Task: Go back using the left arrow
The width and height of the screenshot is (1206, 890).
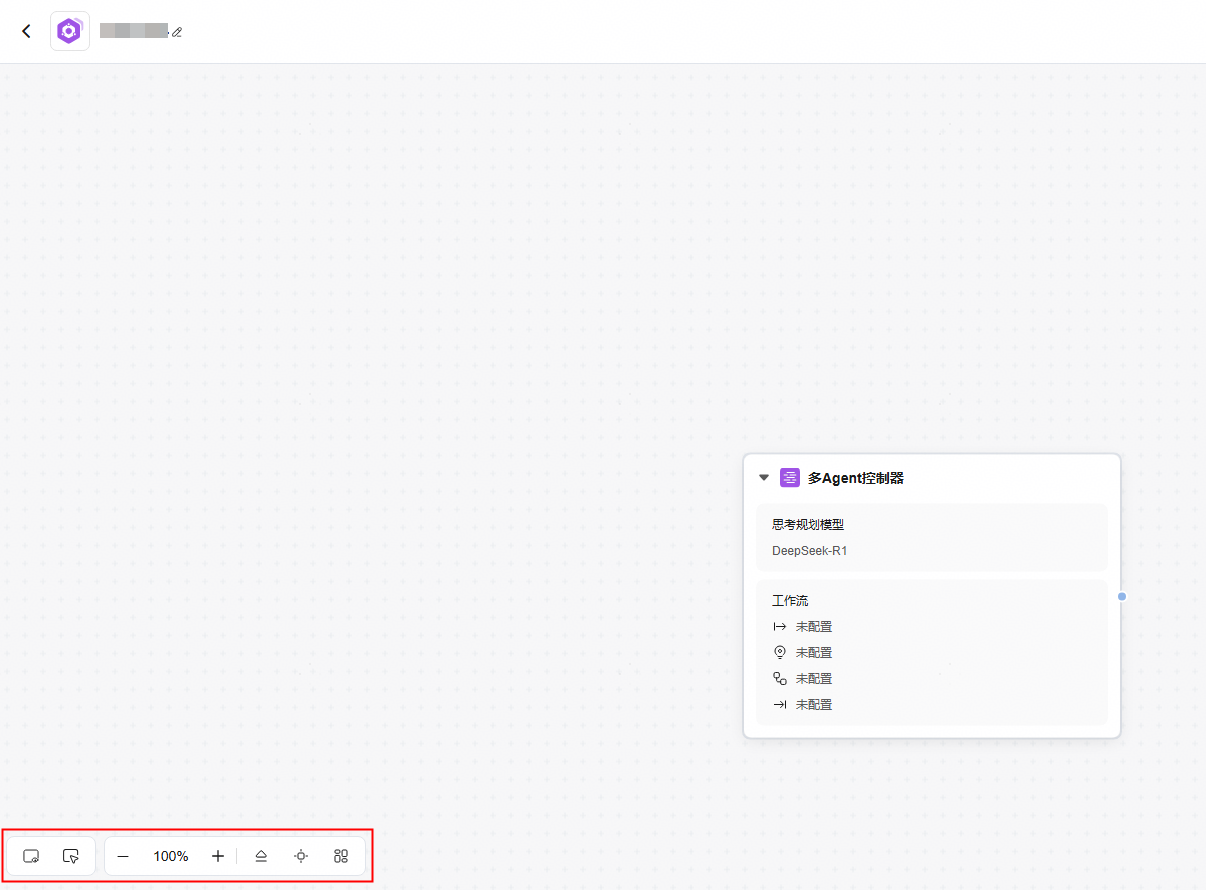Action: coord(26,31)
